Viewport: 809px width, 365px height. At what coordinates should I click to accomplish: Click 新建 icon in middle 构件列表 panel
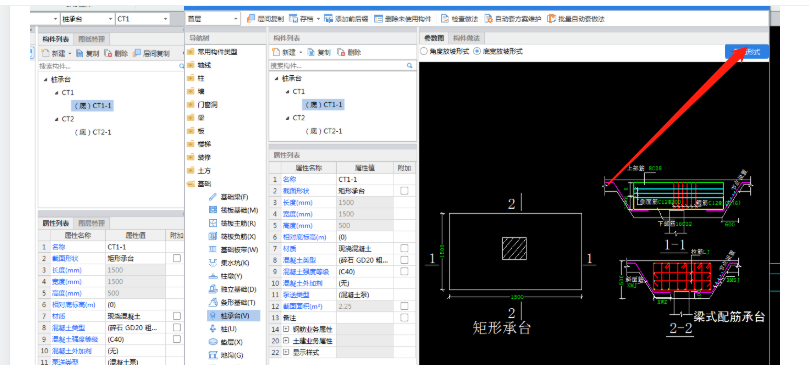276,52
